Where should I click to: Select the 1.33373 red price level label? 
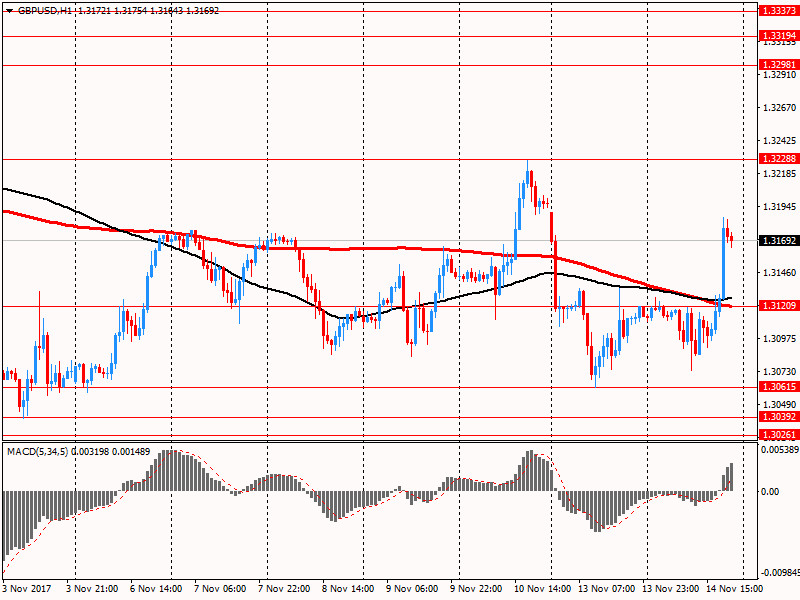click(x=779, y=11)
